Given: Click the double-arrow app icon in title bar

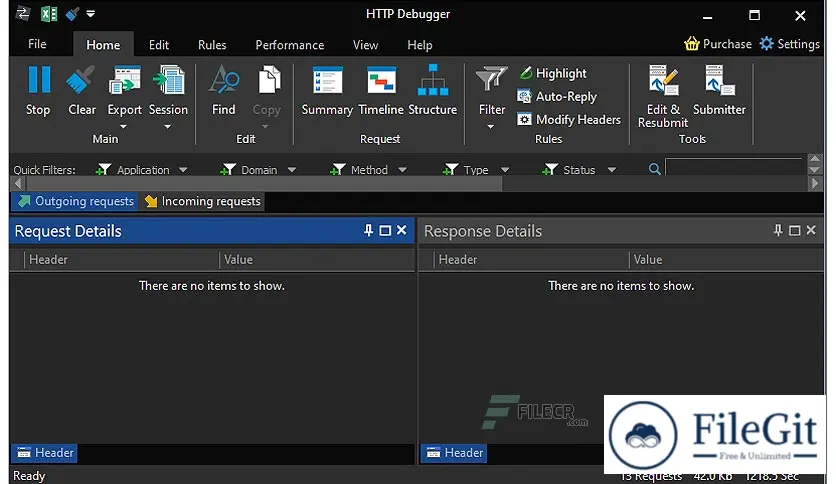Looking at the screenshot, I should coord(23,13).
